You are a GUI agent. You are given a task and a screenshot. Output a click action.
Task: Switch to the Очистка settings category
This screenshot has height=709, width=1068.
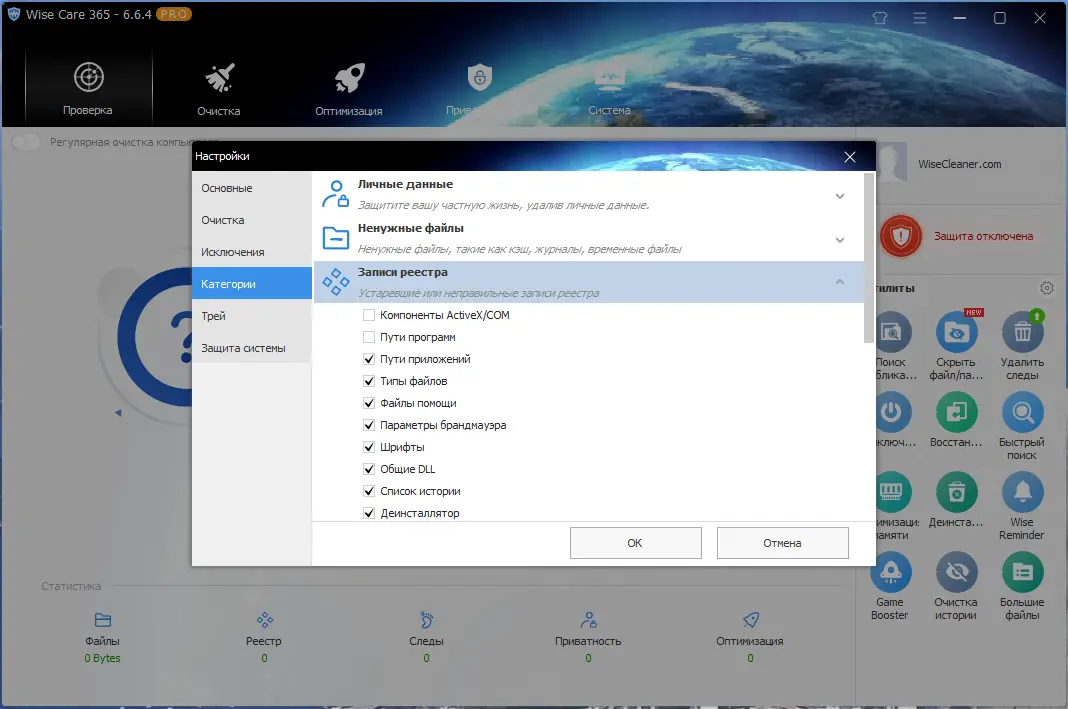[220, 219]
